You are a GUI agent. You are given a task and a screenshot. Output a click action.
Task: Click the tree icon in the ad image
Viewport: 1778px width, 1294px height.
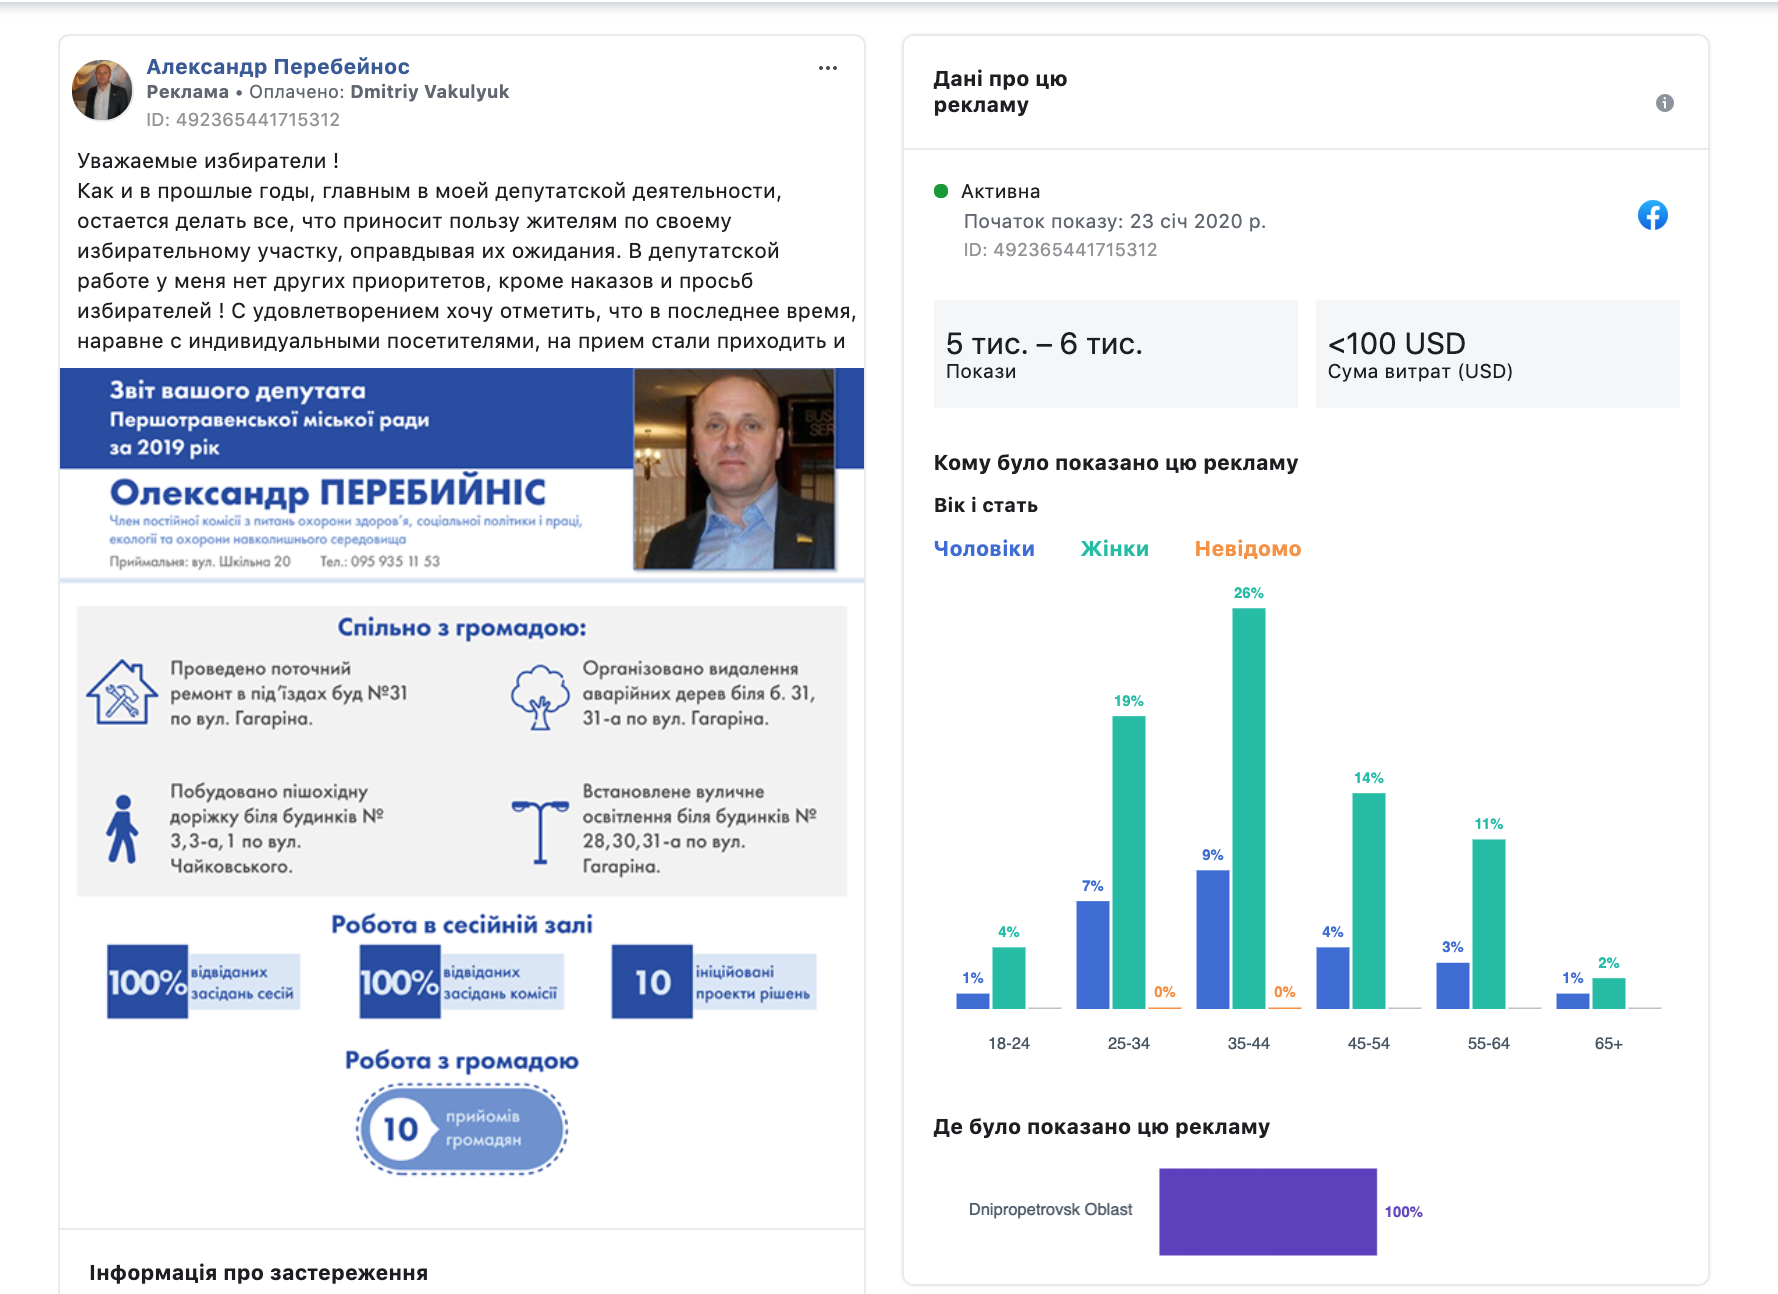coord(539,697)
